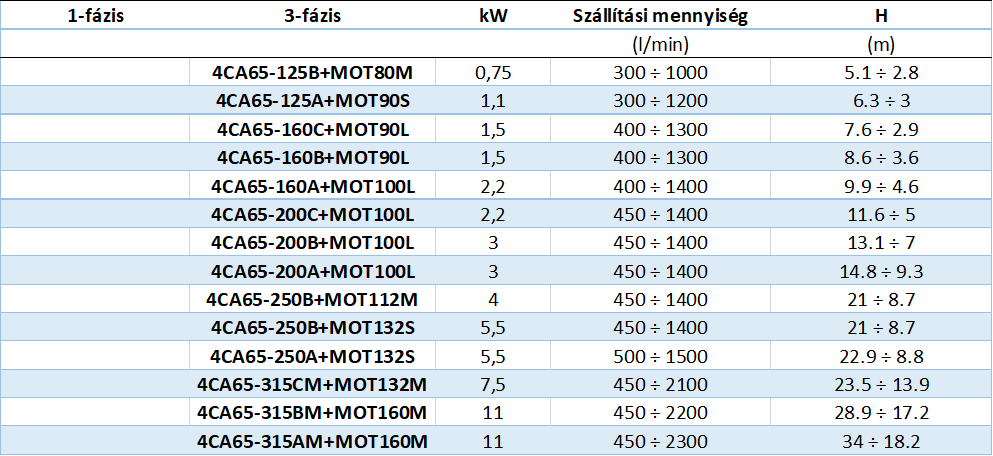Image resolution: width=993 pixels, height=456 pixels.
Task: Select the 4CA65-160C+MOT90L cell
Action: (x=313, y=129)
